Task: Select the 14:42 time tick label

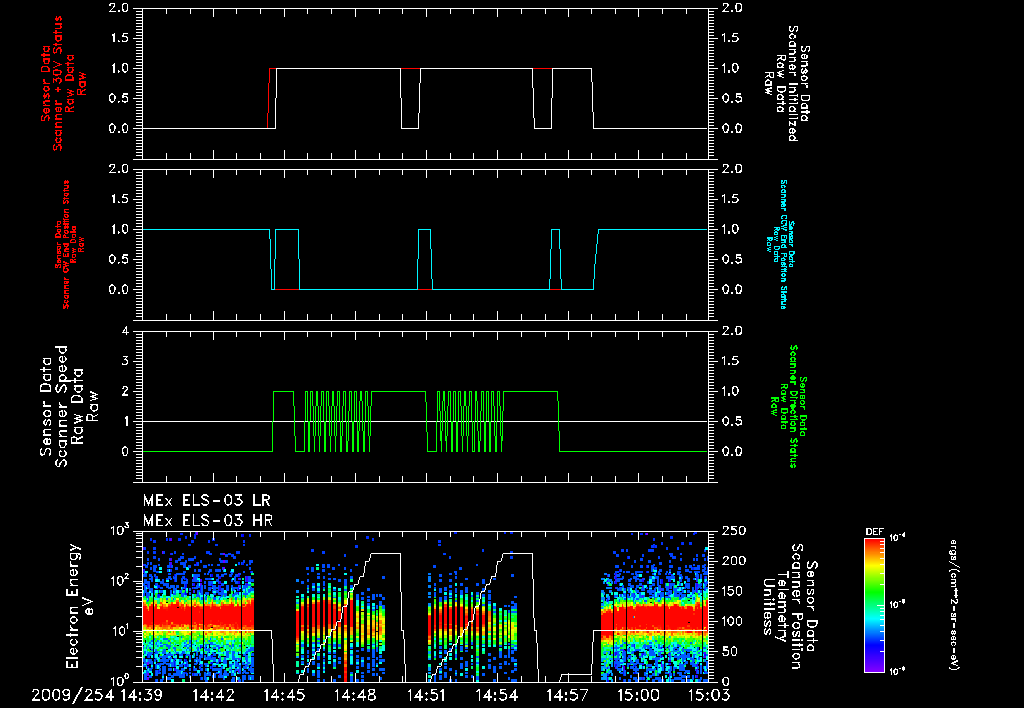Action: click(213, 695)
